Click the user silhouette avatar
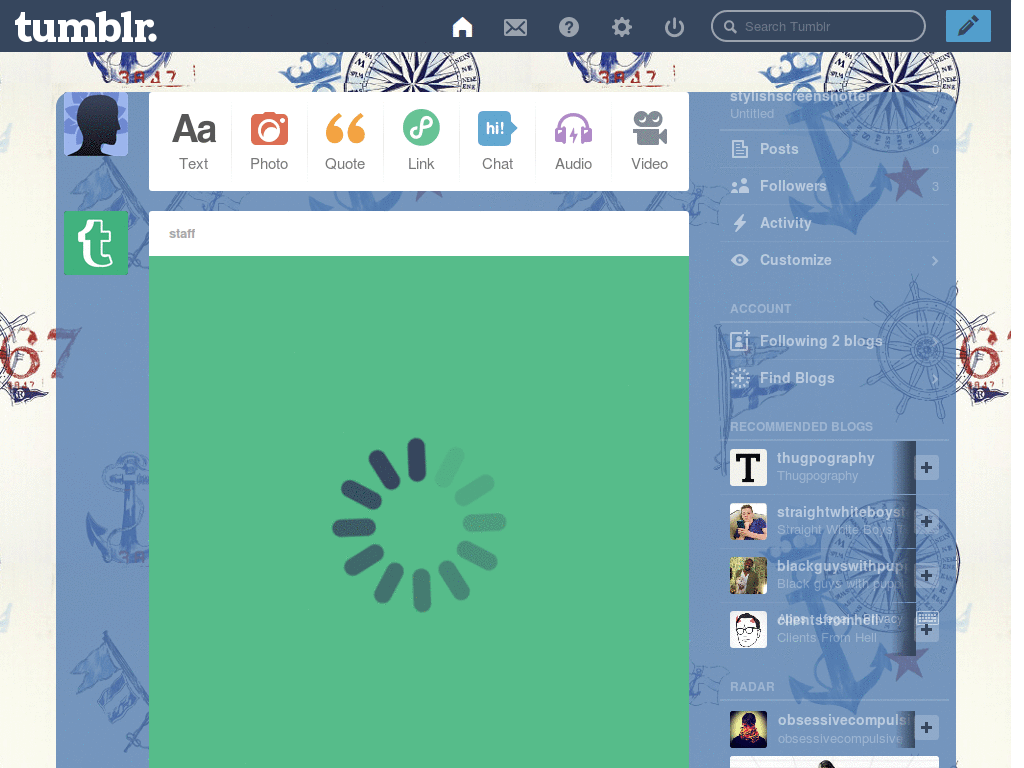Image resolution: width=1024 pixels, height=768 pixels. tap(96, 124)
